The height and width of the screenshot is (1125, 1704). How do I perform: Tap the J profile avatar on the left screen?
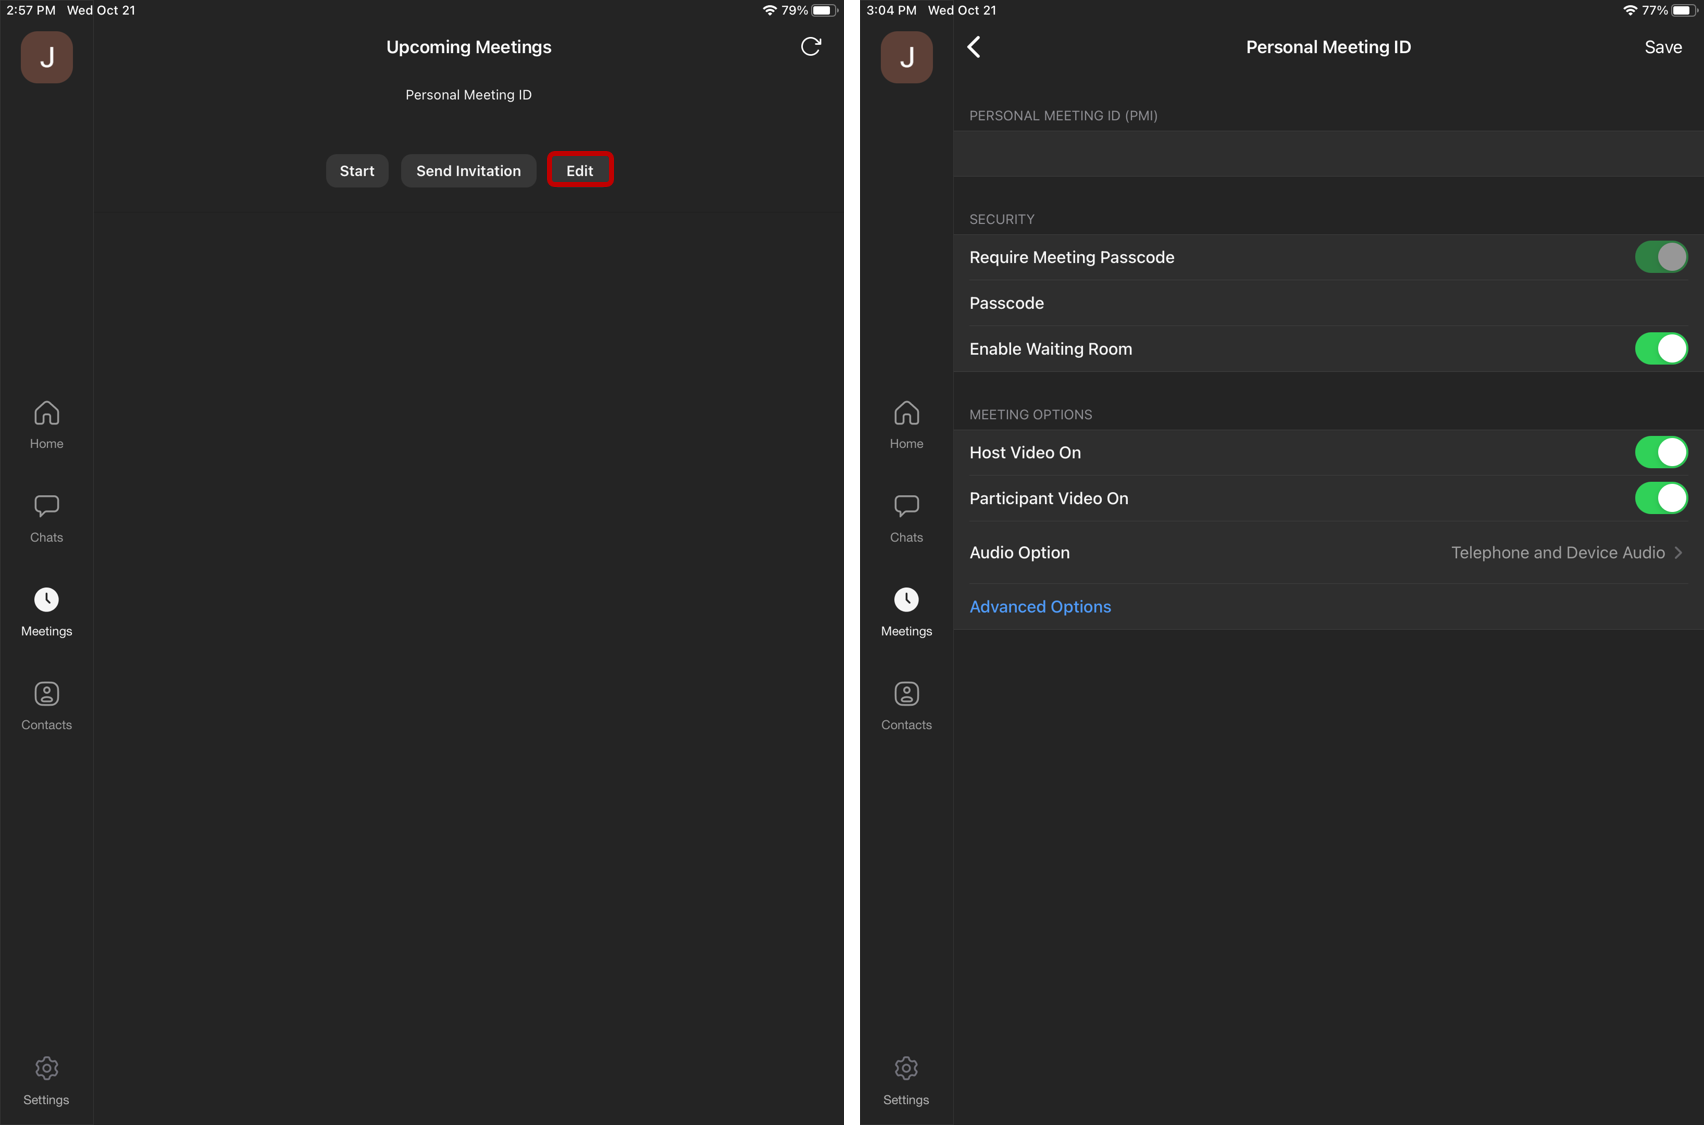click(46, 57)
